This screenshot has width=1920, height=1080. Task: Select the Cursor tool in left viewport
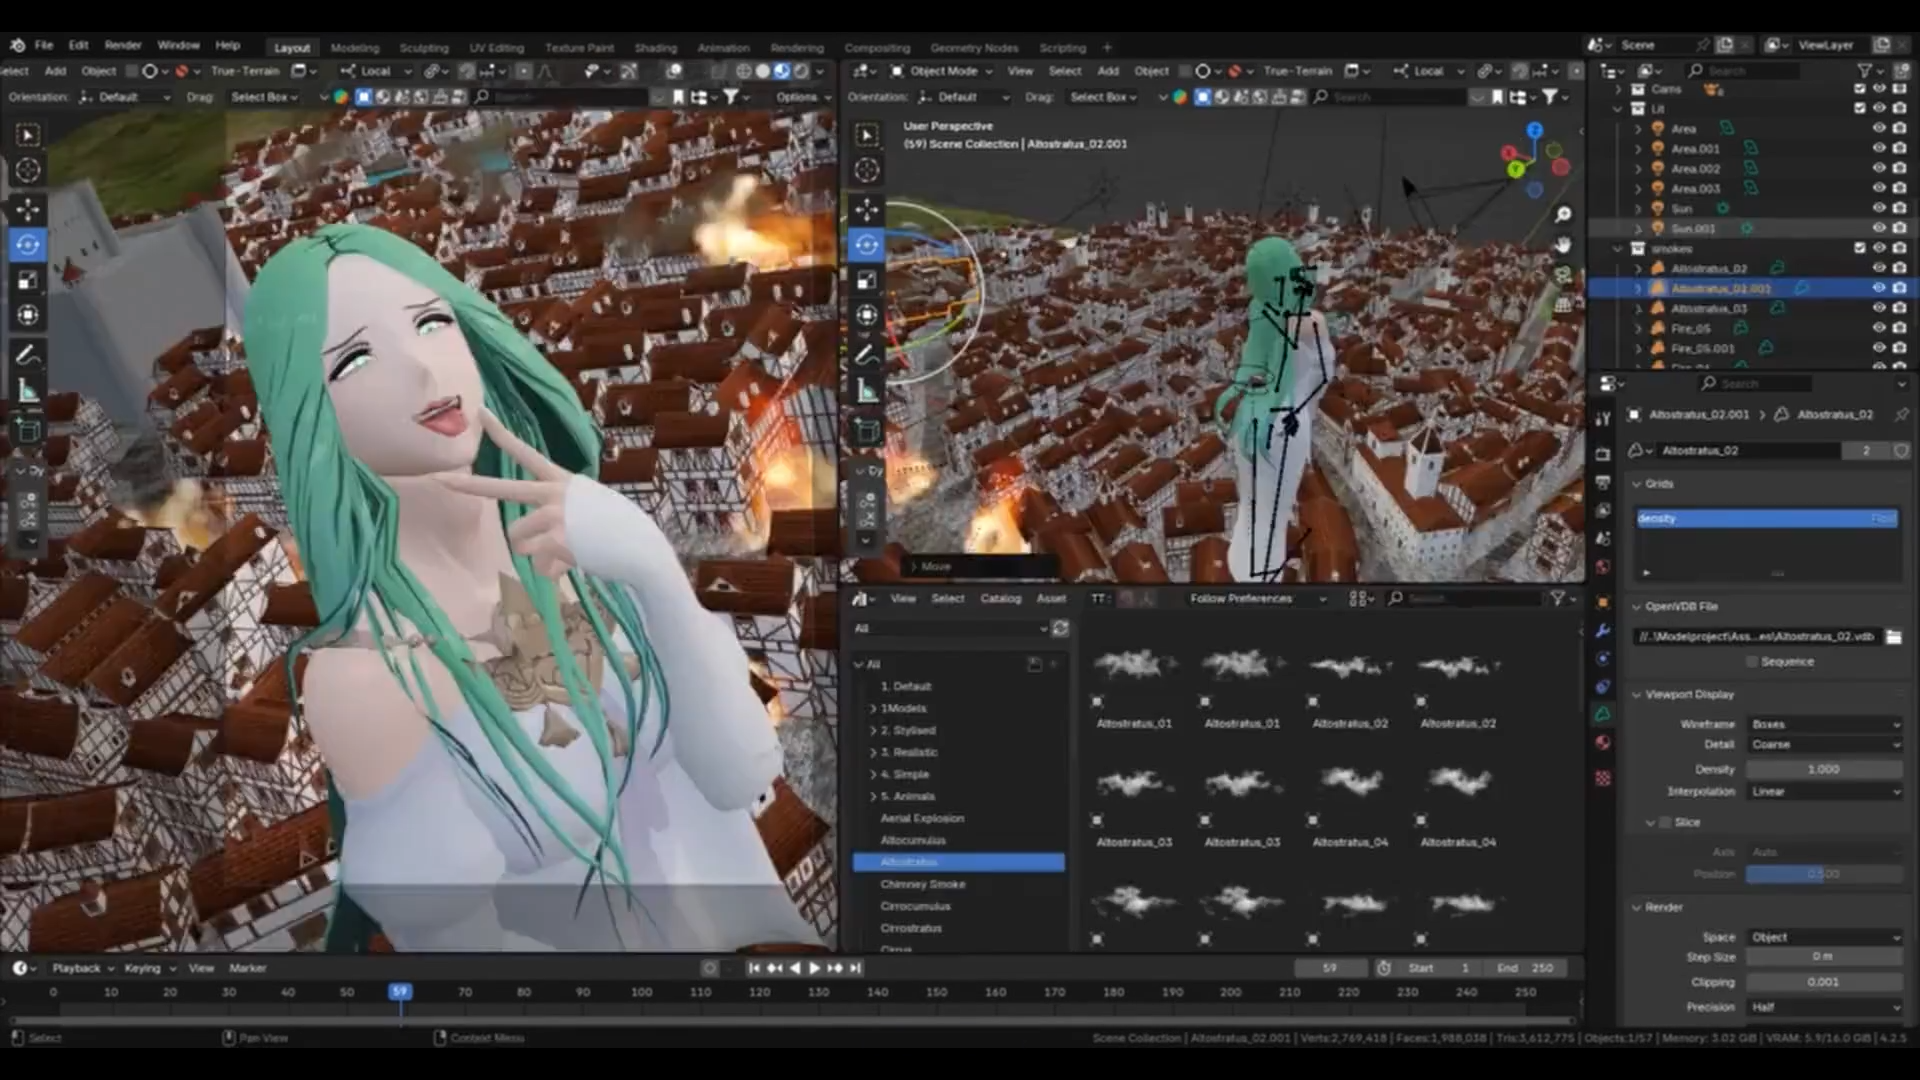tap(28, 171)
